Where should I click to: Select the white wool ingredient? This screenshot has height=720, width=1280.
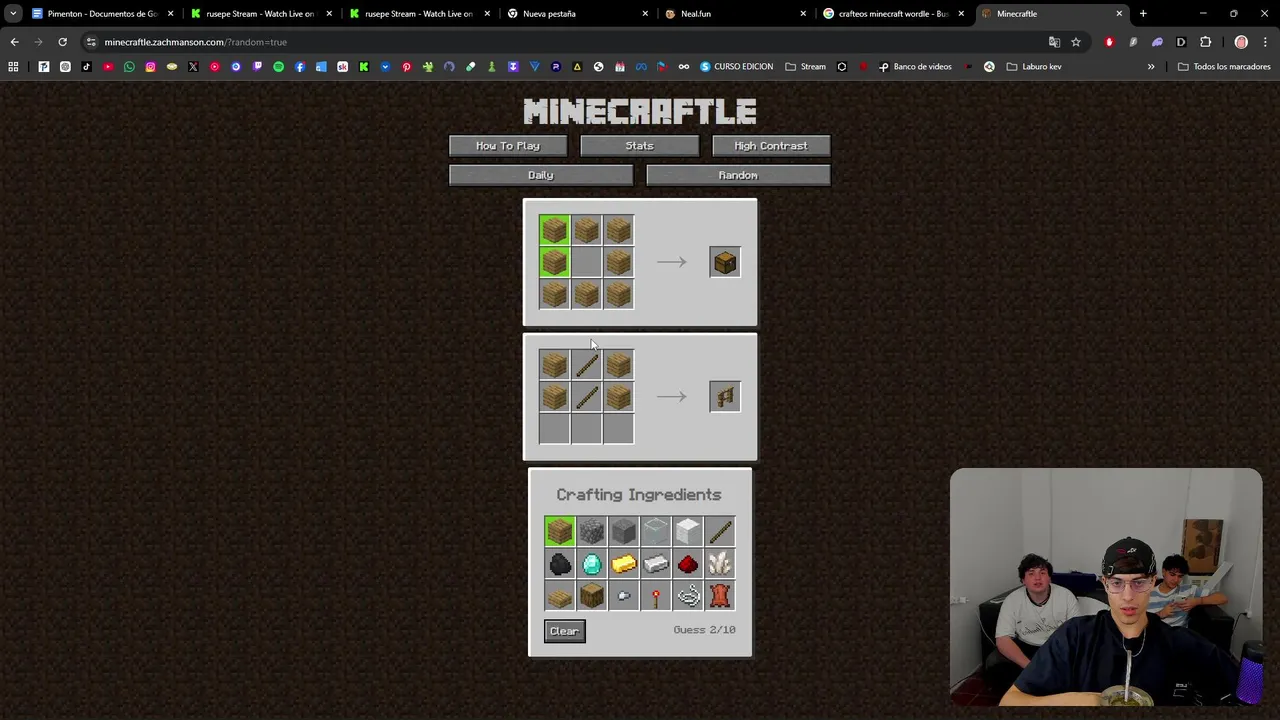coord(687,531)
